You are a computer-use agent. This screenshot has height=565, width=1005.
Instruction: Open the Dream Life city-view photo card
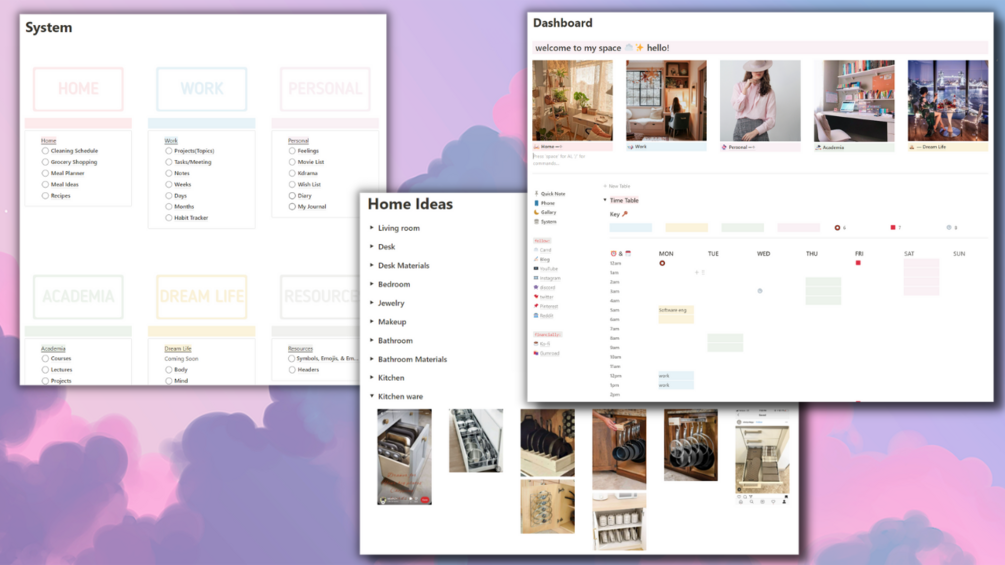pyautogui.click(x=948, y=101)
